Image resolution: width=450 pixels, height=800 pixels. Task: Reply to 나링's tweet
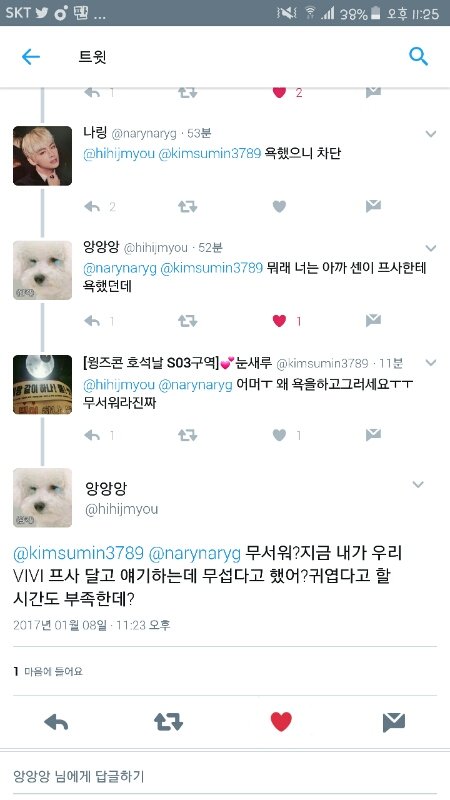[92, 207]
